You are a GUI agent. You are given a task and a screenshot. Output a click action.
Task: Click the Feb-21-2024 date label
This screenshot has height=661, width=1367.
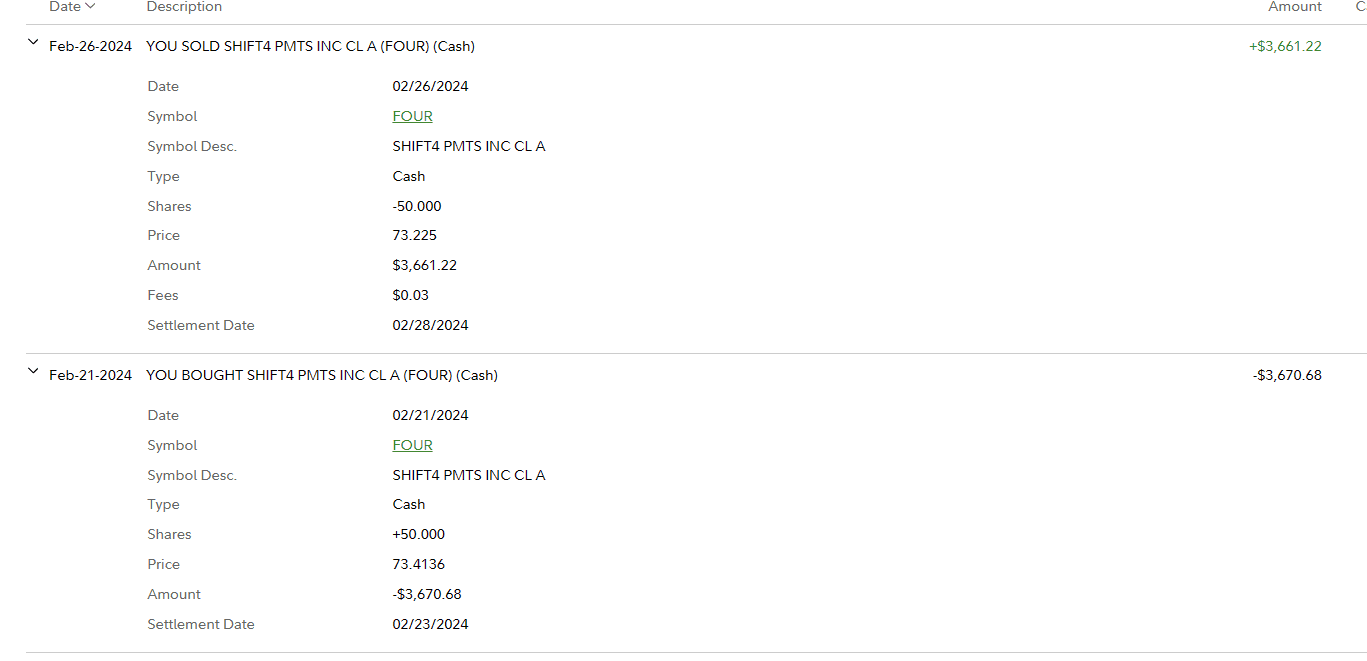click(90, 375)
